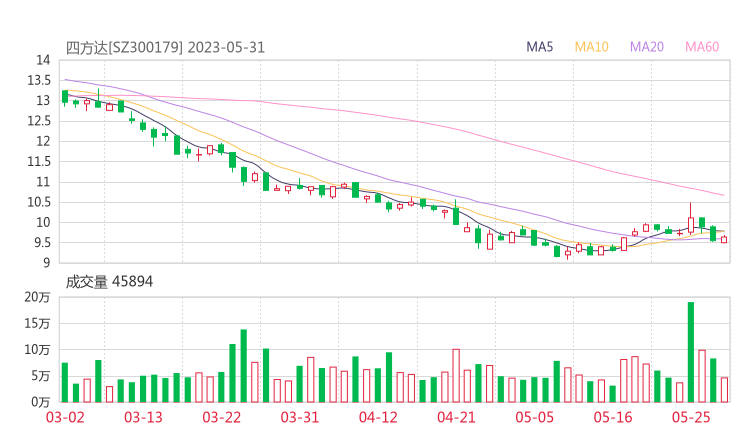Click the MA10 legend label

tap(591, 47)
